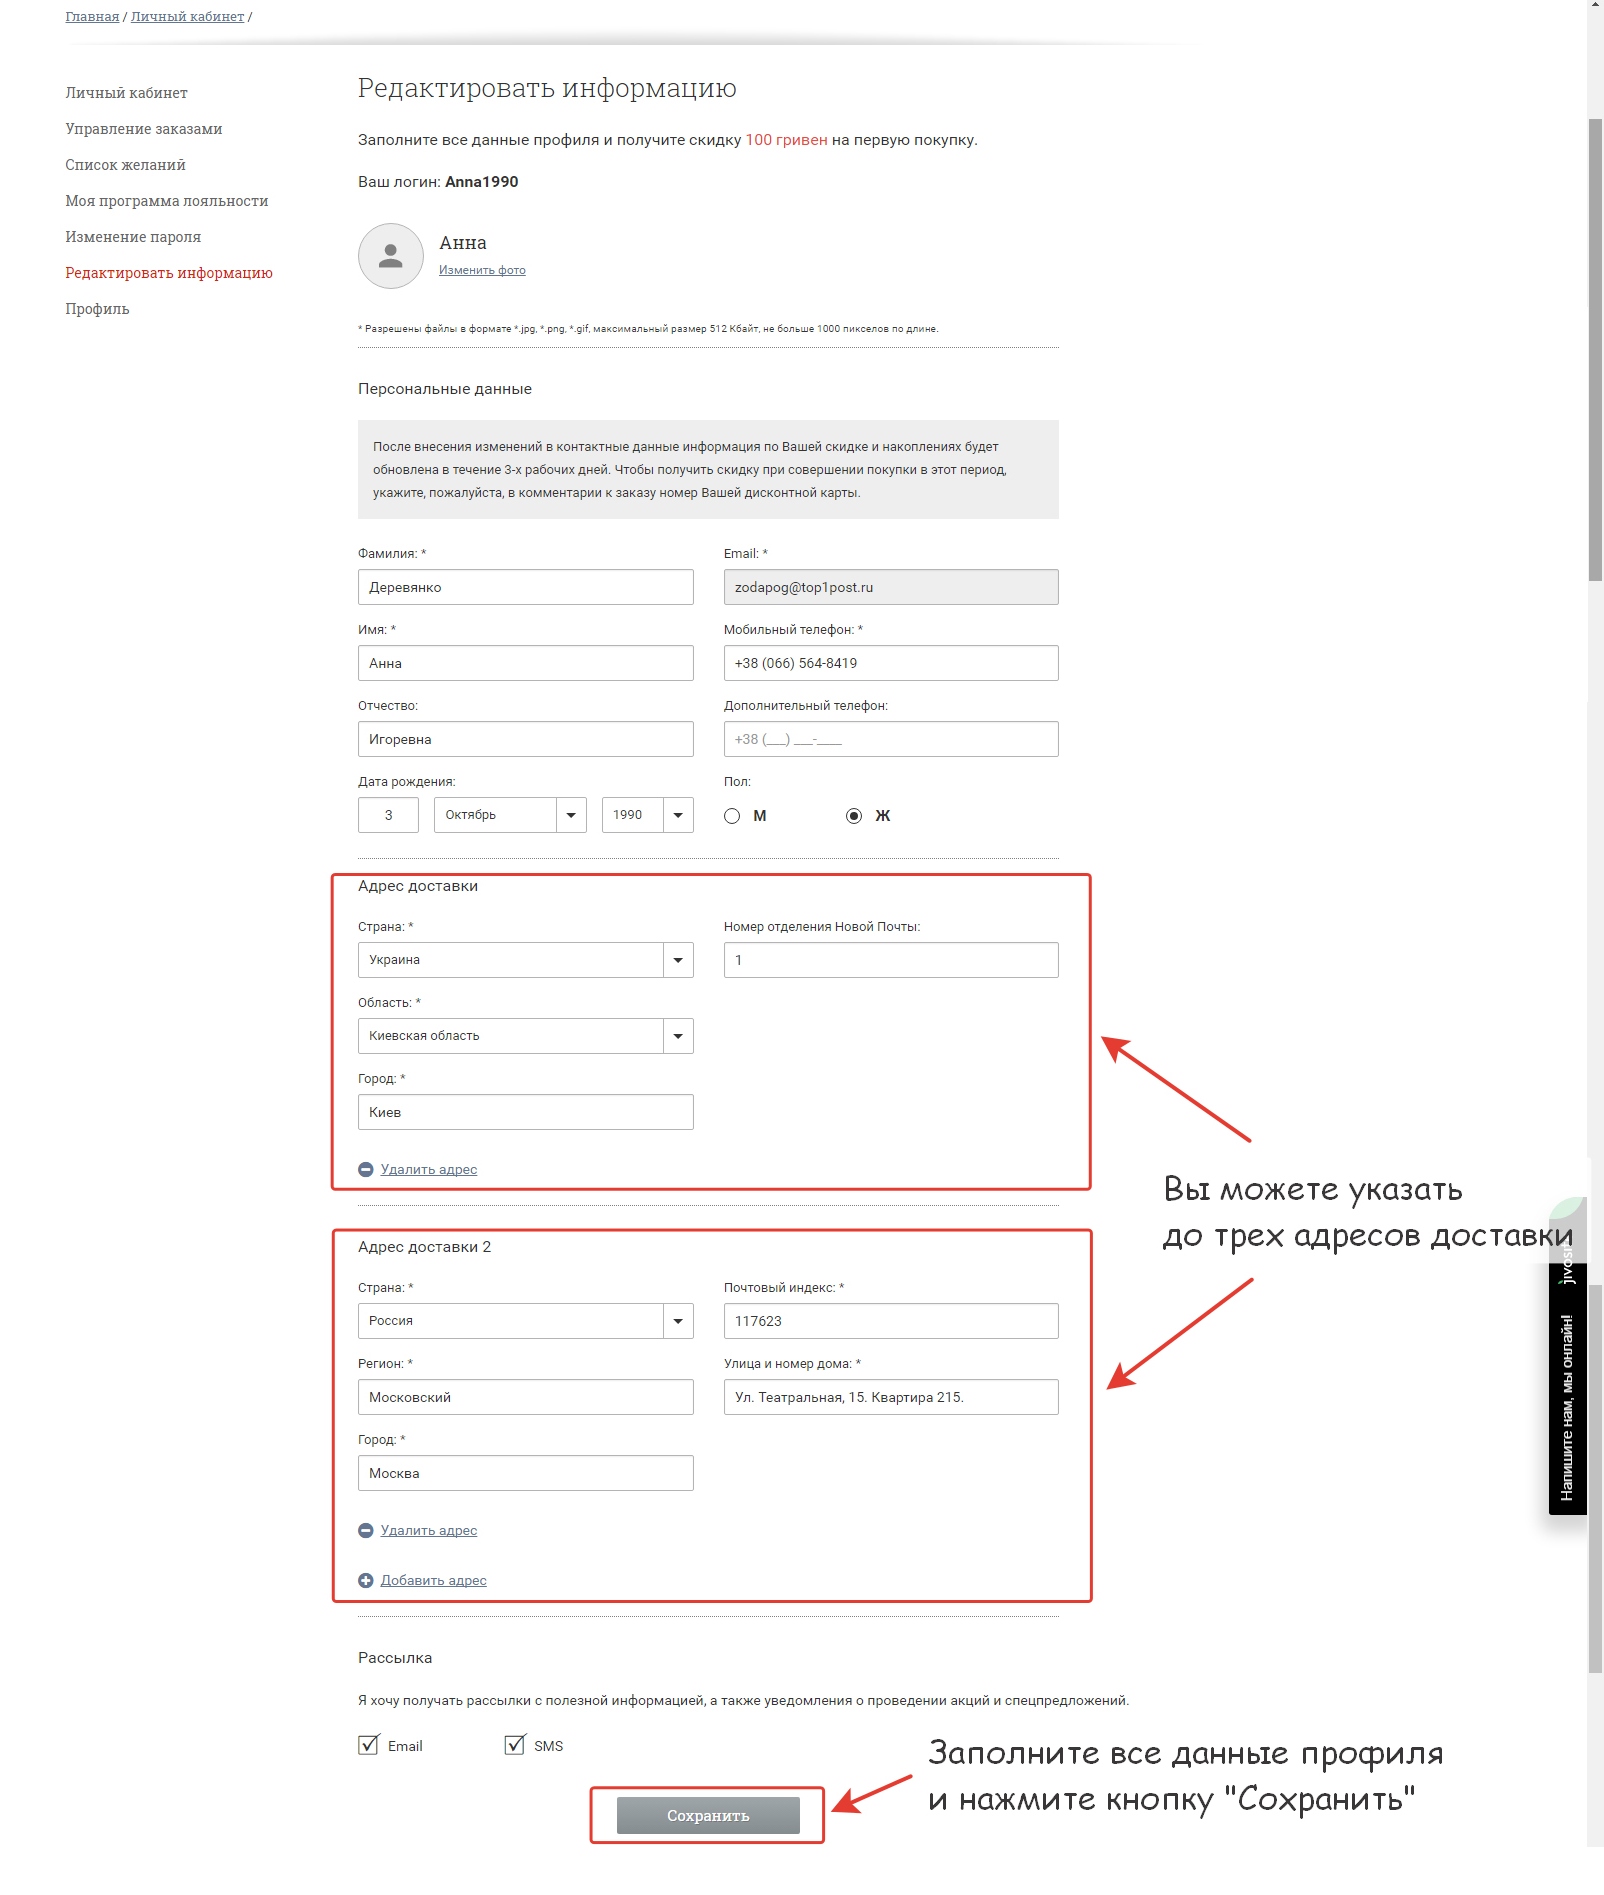Click the Имя field with Анна
1604x1895 pixels.
(525, 663)
